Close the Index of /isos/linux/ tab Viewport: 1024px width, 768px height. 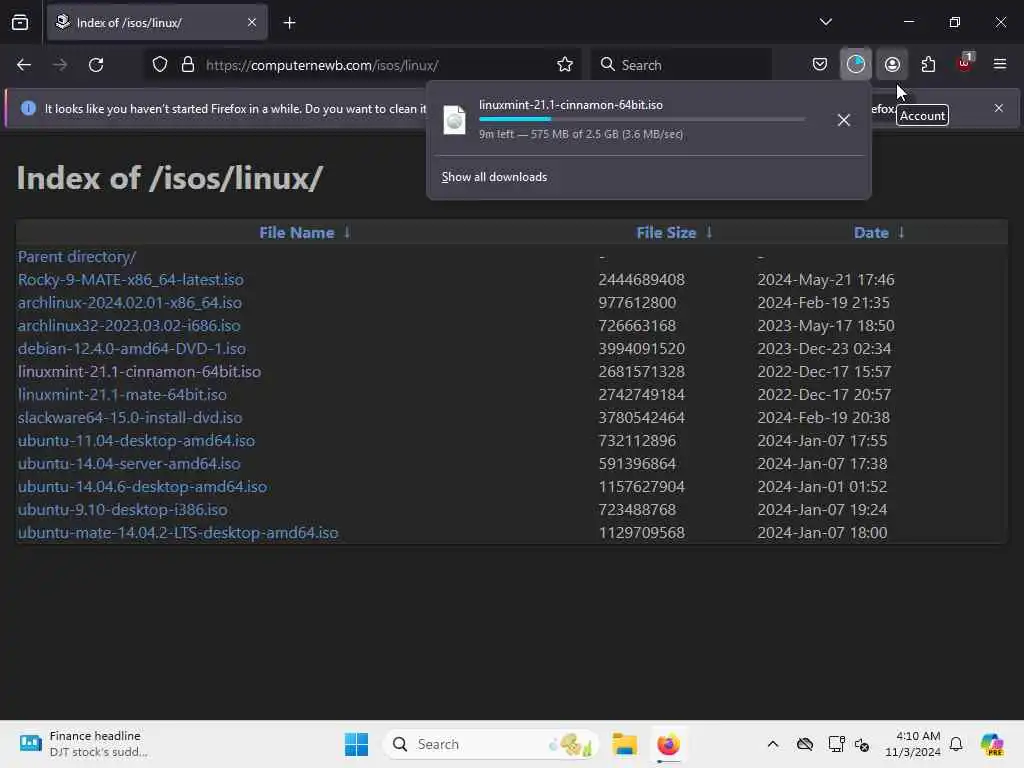[252, 22]
